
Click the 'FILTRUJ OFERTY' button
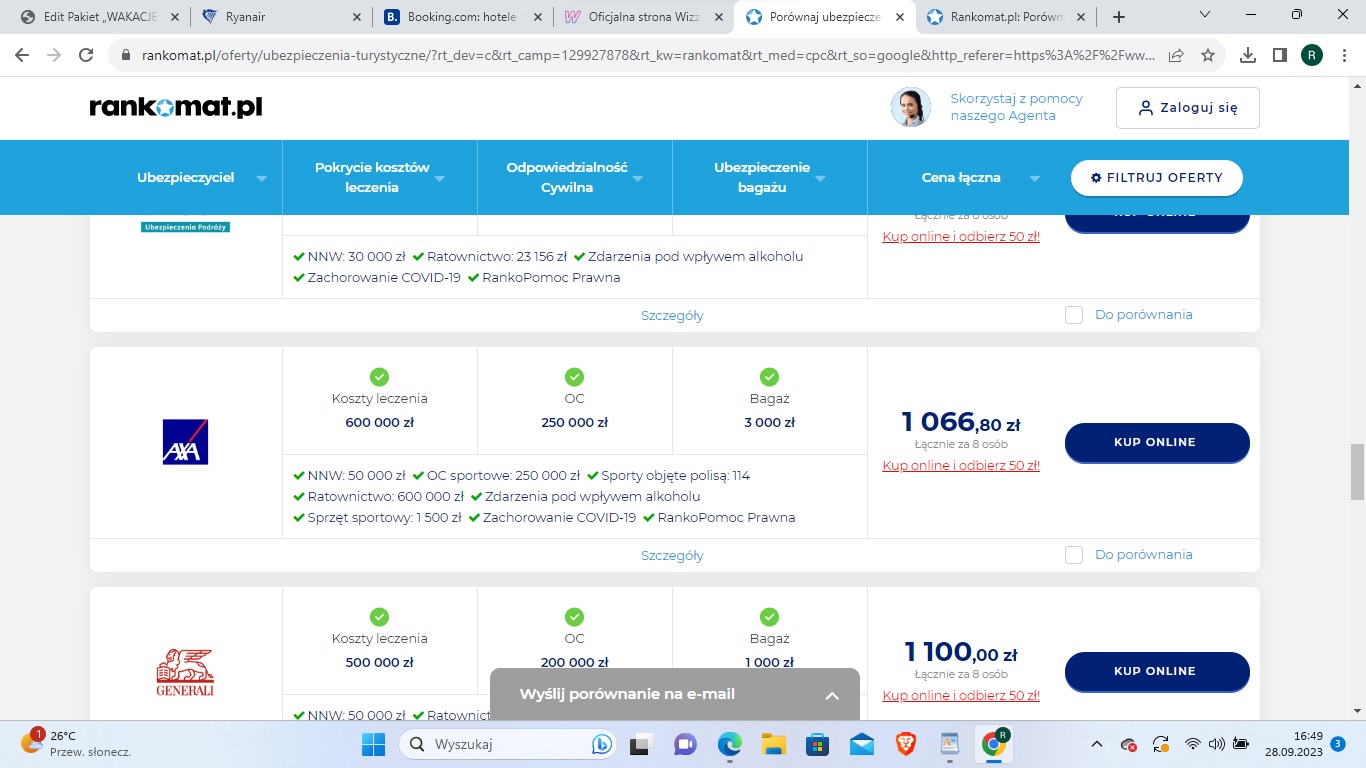tap(1157, 178)
